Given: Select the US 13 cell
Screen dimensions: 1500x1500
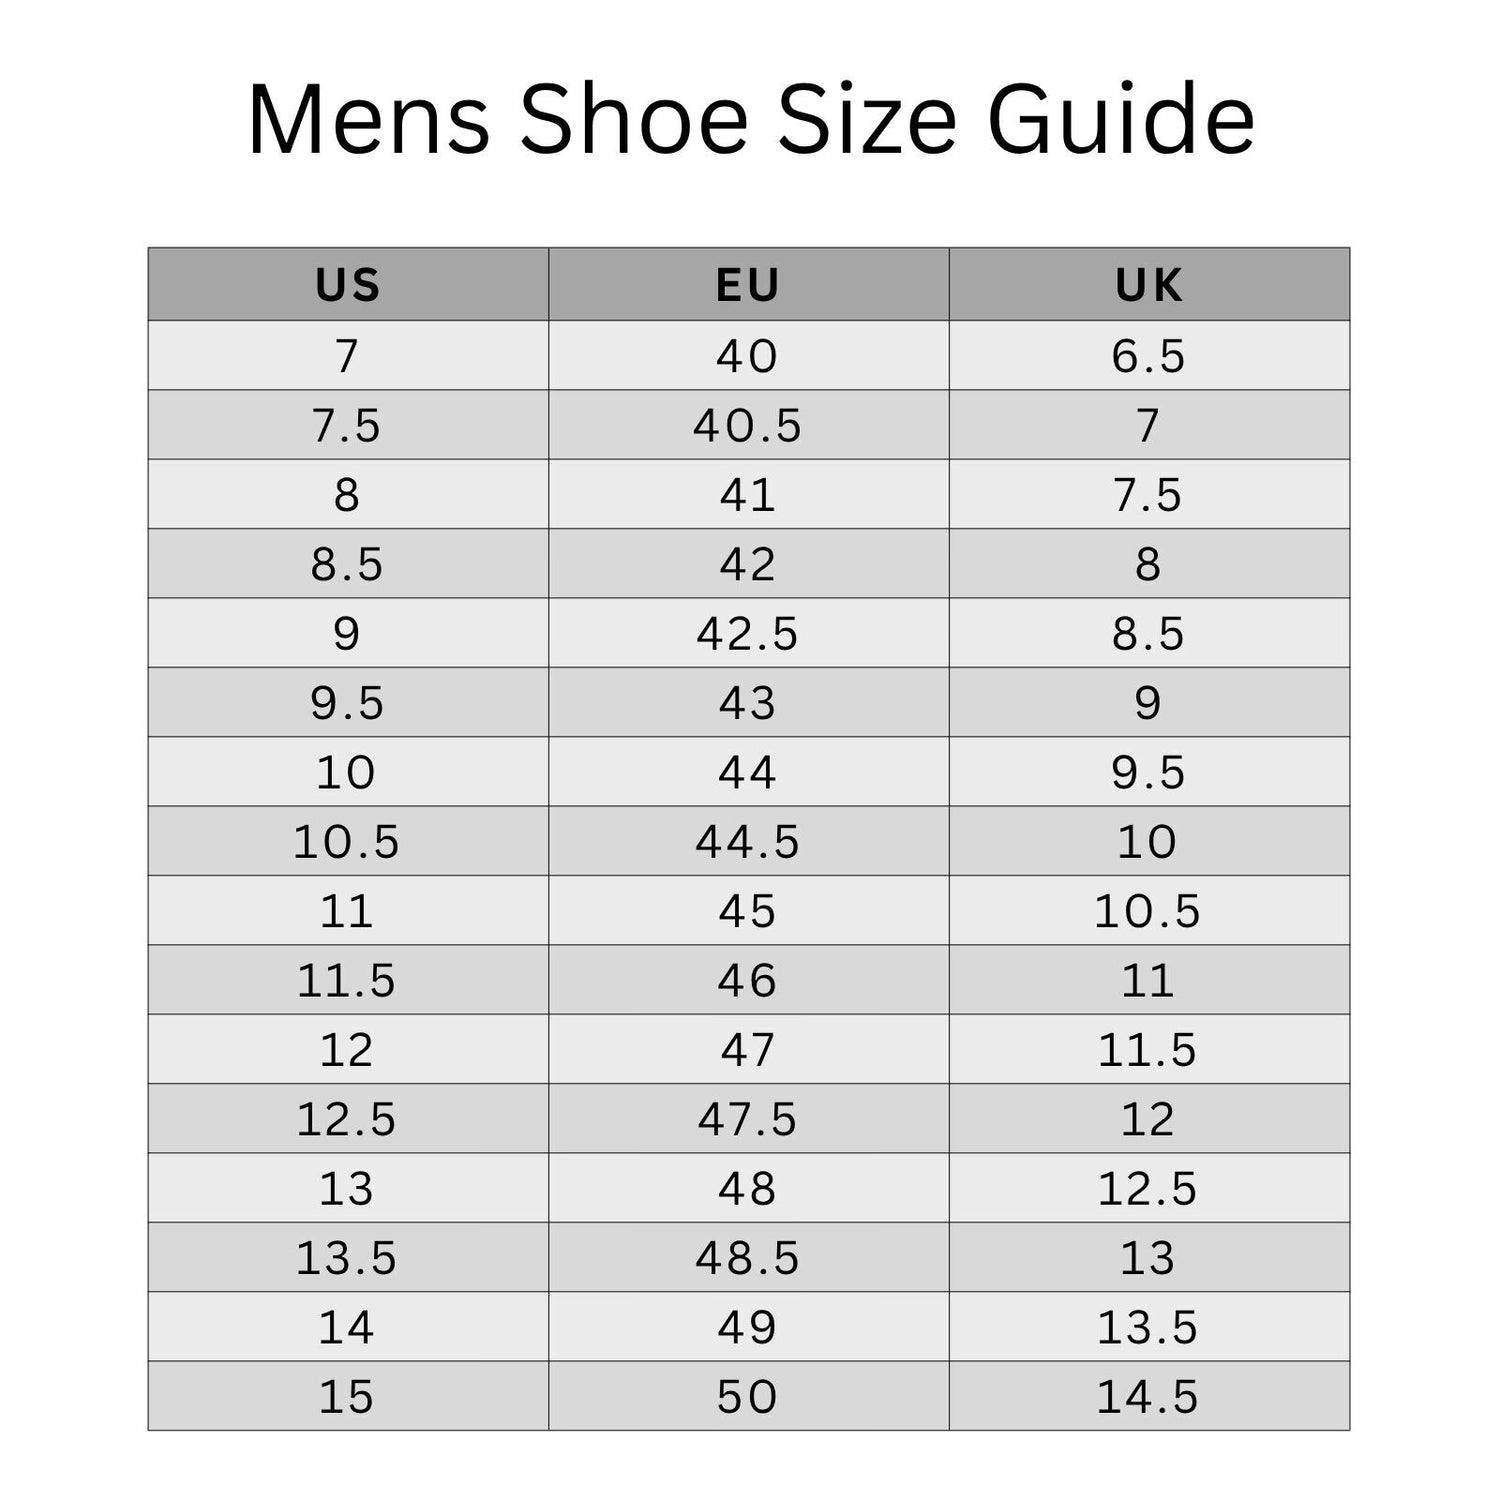Looking at the screenshot, I should [x=347, y=1189].
